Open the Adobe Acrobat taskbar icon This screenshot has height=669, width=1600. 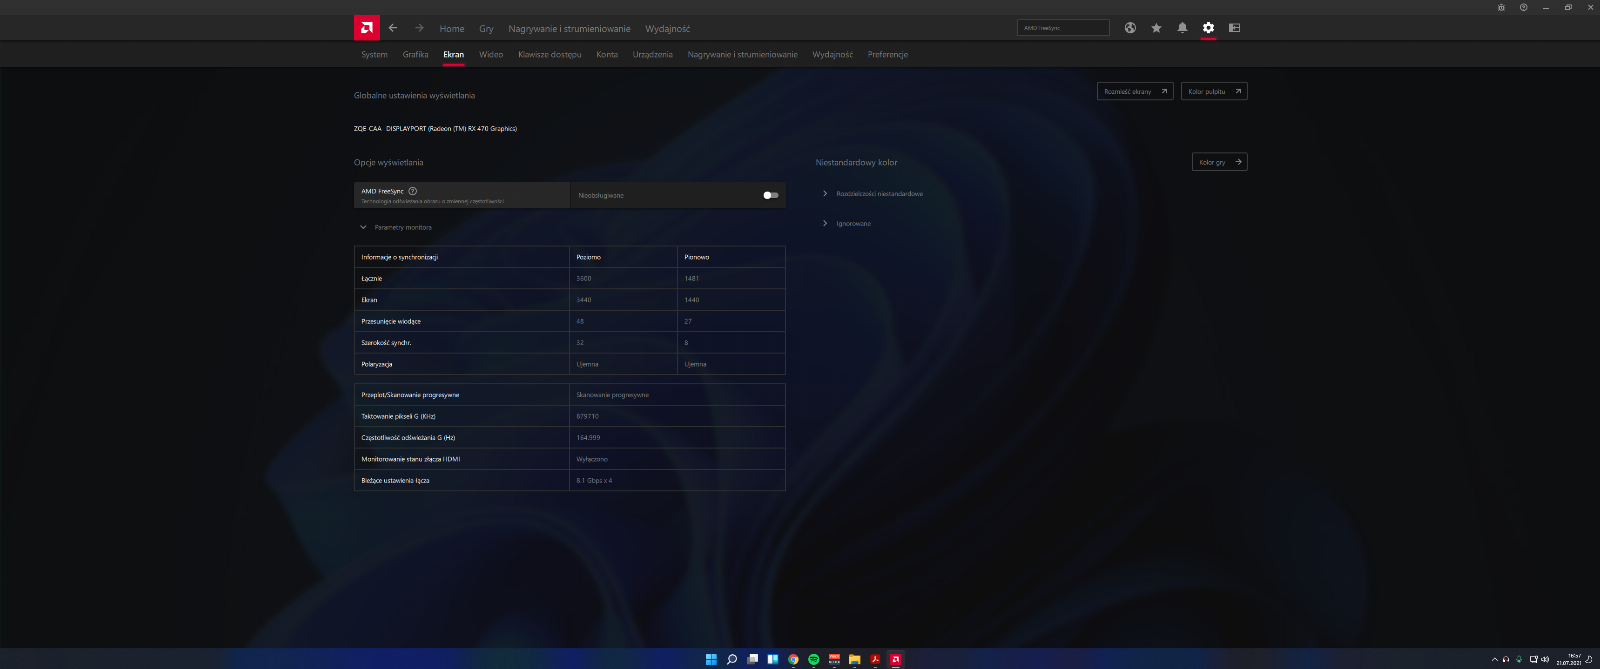875,659
